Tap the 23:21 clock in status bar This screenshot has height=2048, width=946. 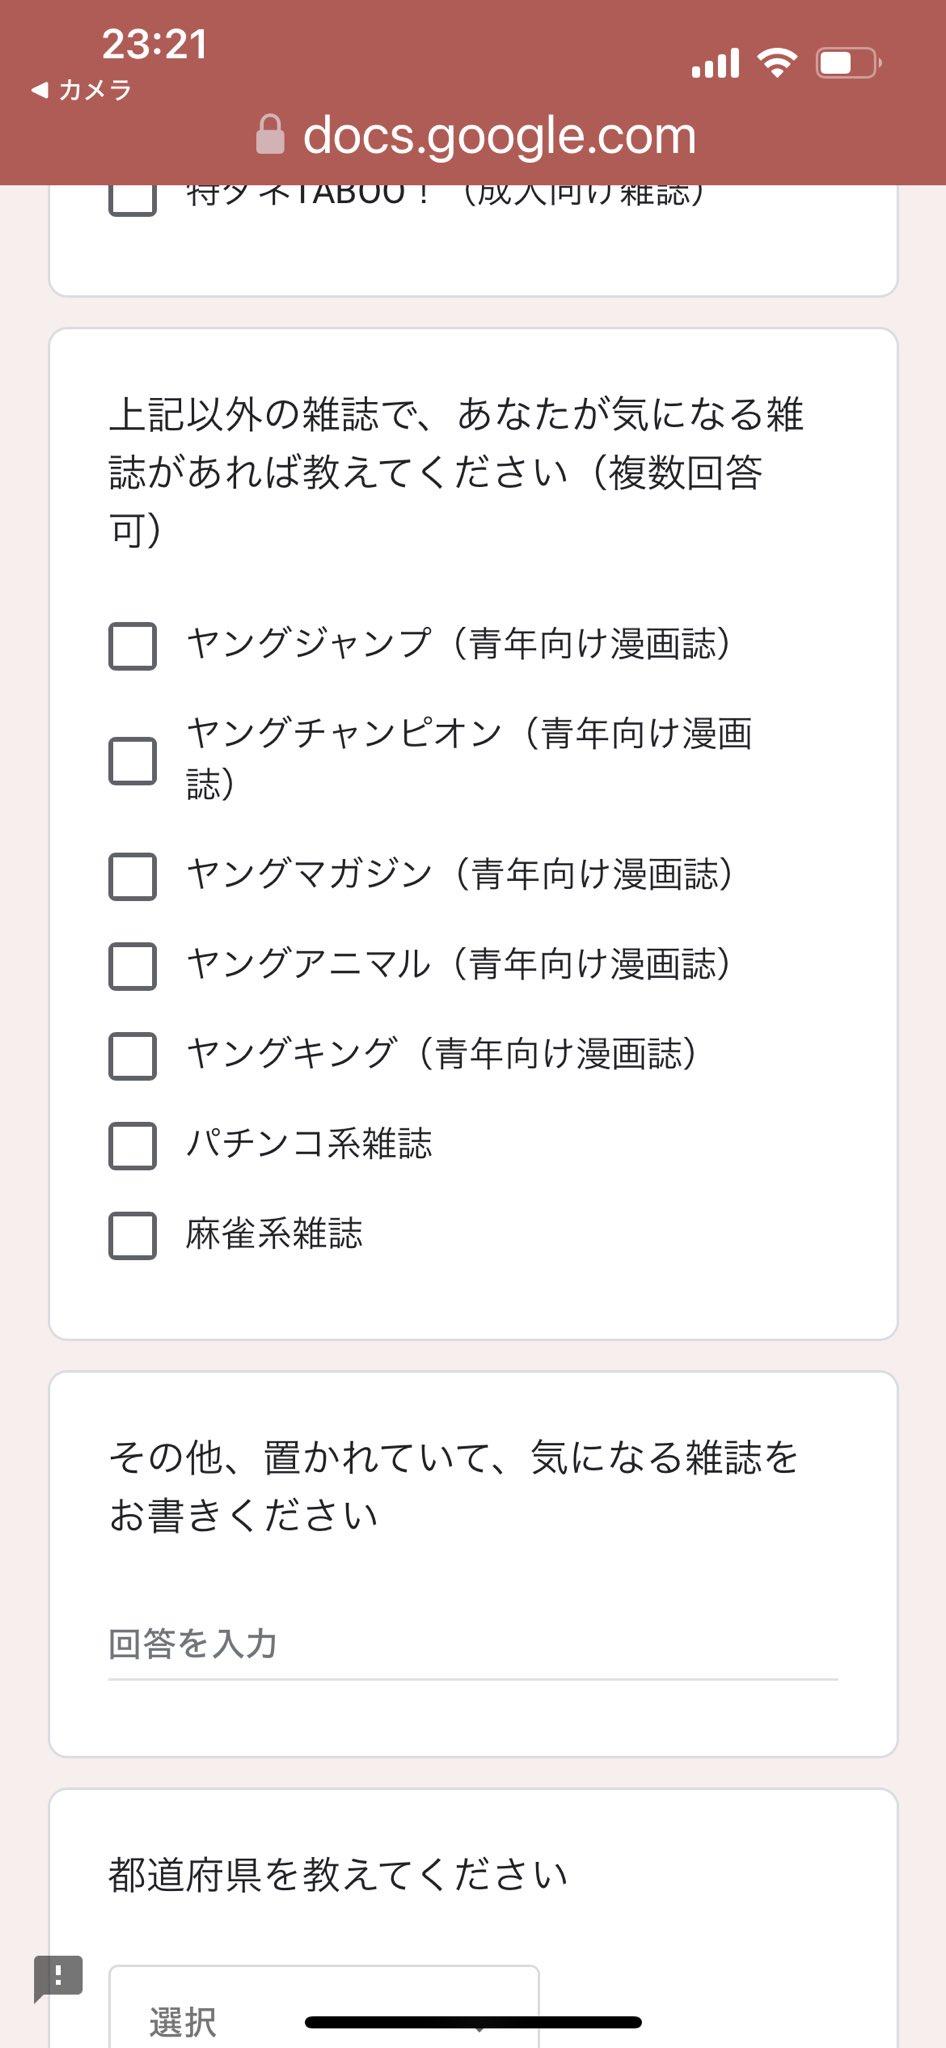pos(154,44)
